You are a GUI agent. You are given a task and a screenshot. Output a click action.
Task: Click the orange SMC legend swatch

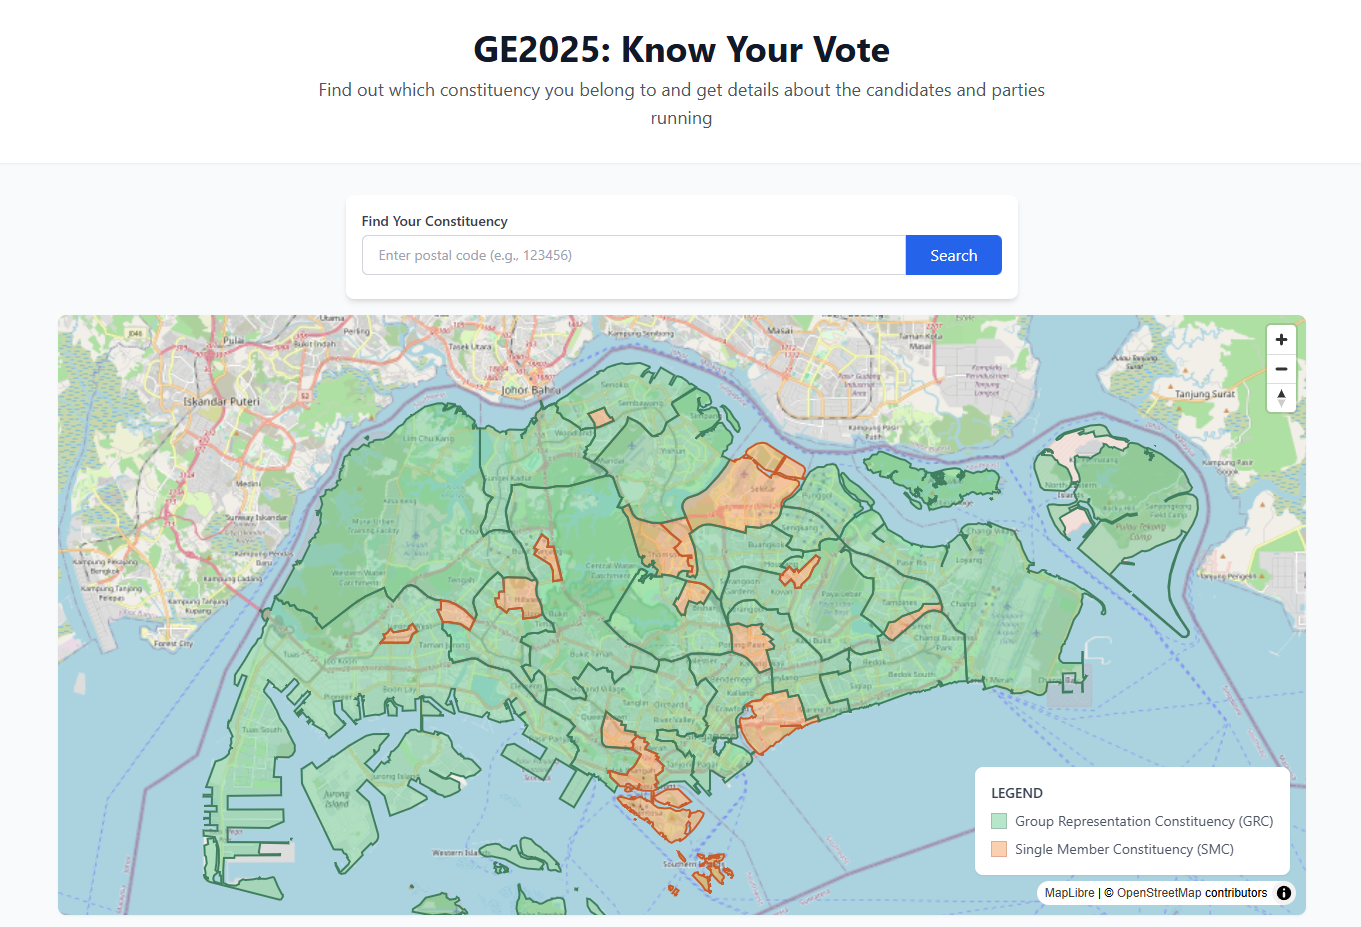click(x=999, y=849)
